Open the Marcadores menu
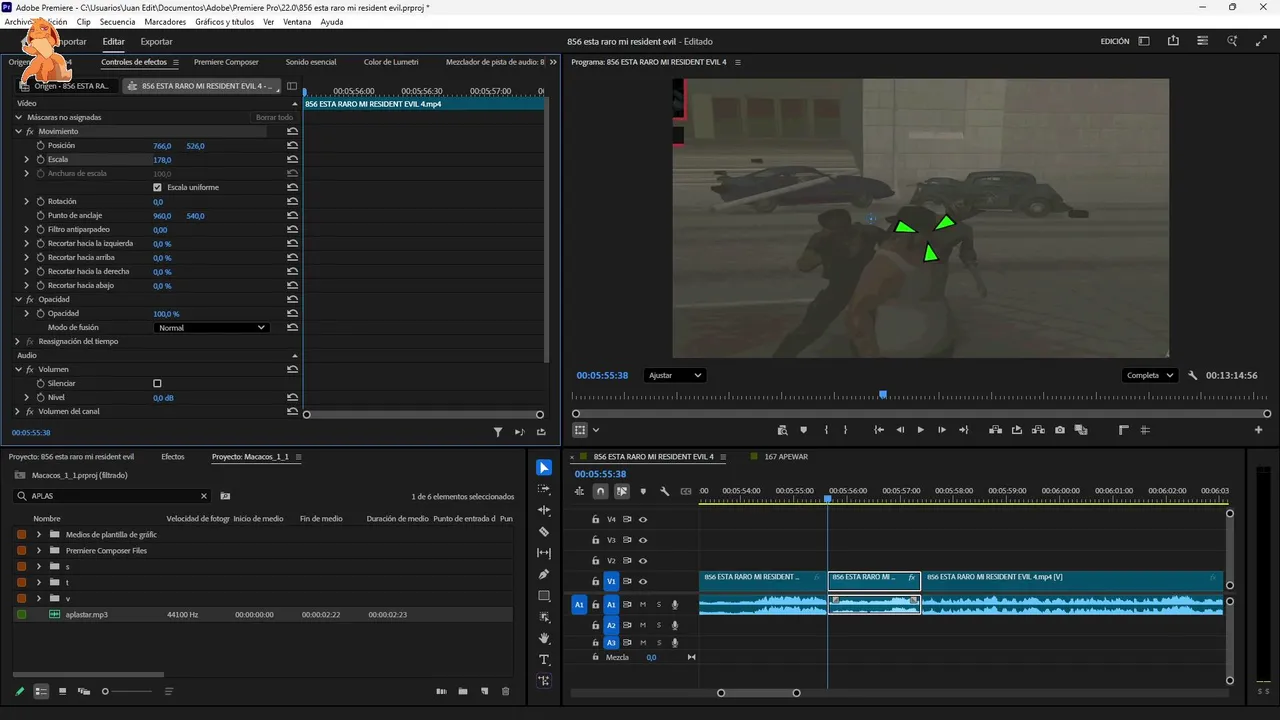 tap(165, 22)
